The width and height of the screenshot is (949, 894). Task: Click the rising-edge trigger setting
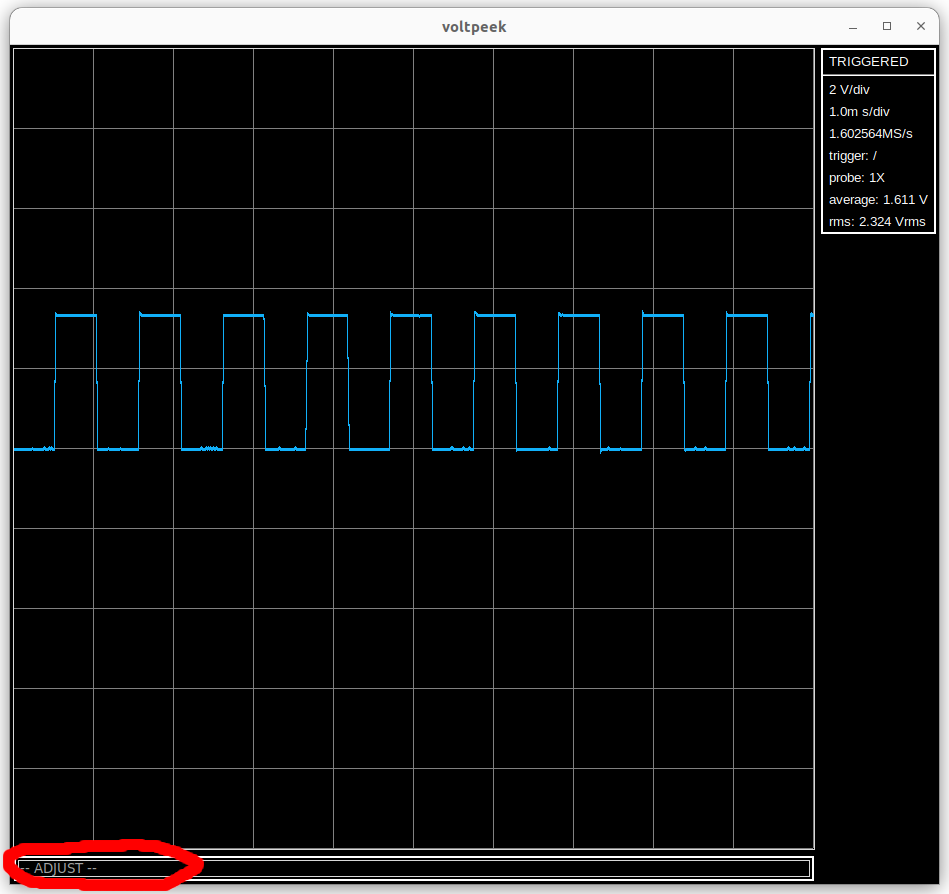853,156
